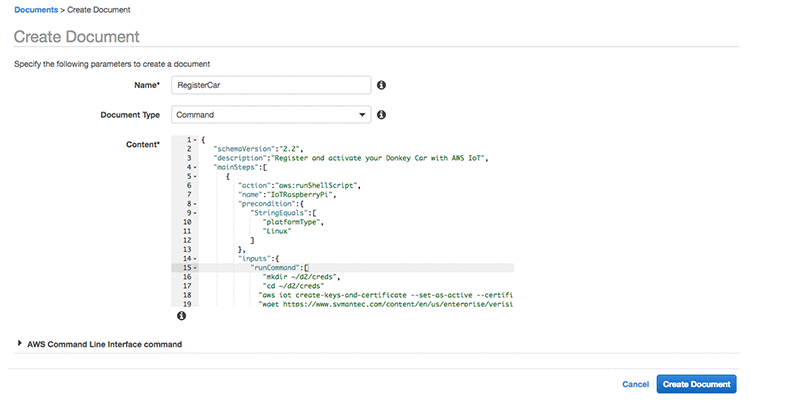The height and width of the screenshot is (416, 800).
Task: Click the Create Document button
Action: pos(696,384)
